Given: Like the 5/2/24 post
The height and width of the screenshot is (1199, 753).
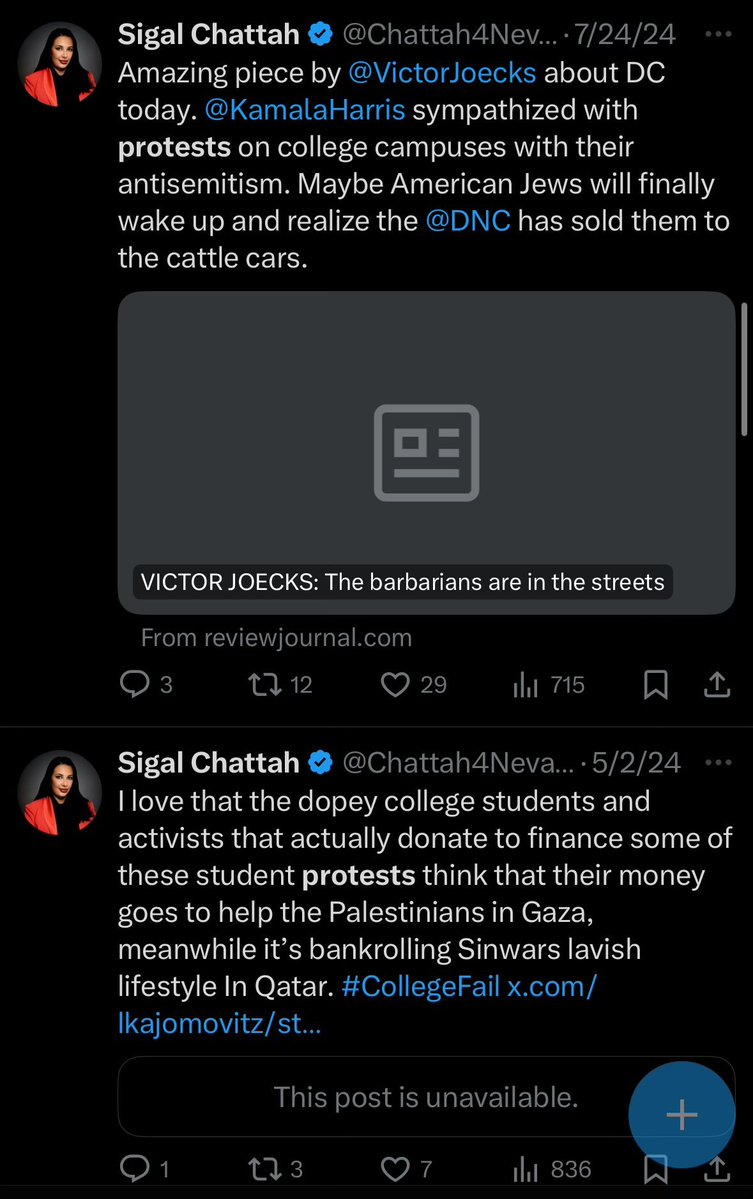Looking at the screenshot, I should [397, 1168].
